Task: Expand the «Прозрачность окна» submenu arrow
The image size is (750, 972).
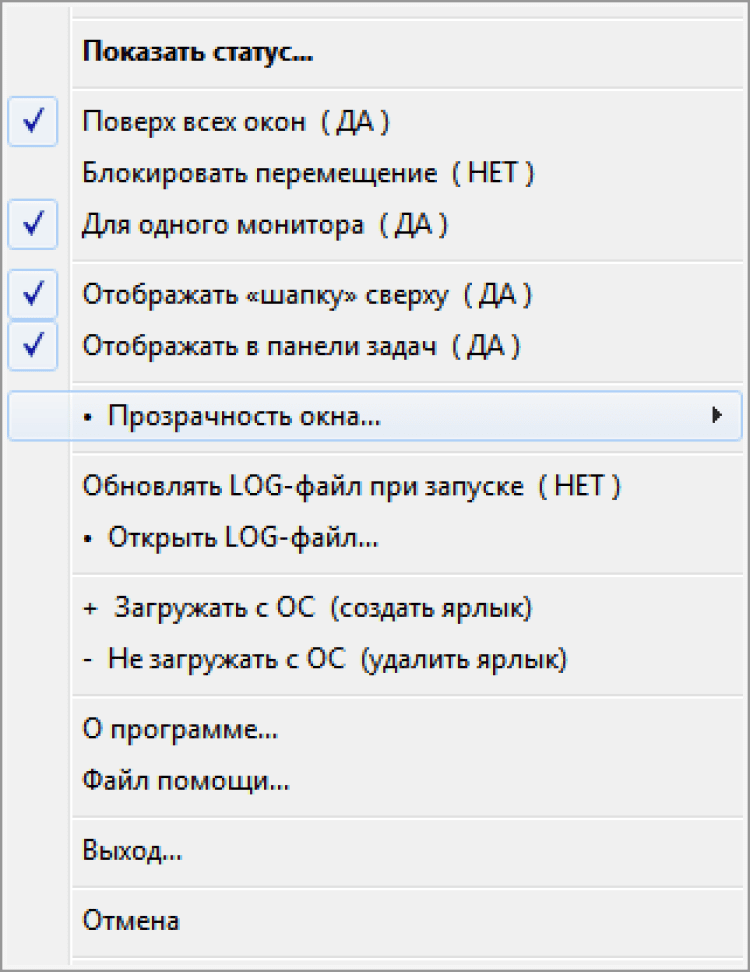Action: pos(716,416)
